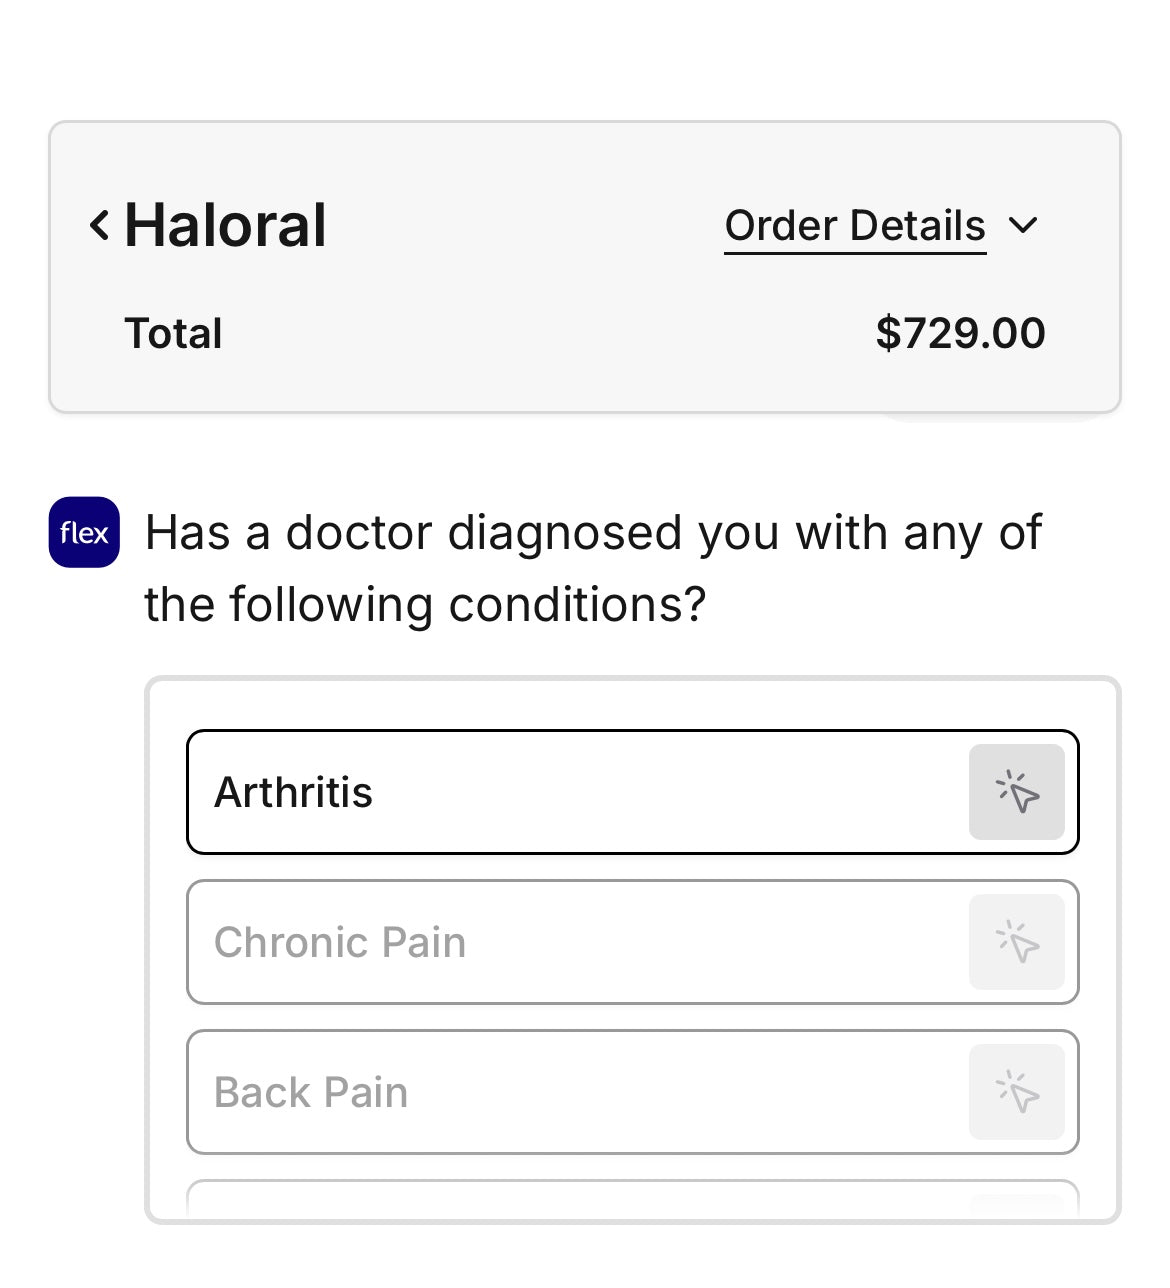The height and width of the screenshot is (1288, 1170).
Task: Expand order details with the down chevron
Action: (1023, 225)
